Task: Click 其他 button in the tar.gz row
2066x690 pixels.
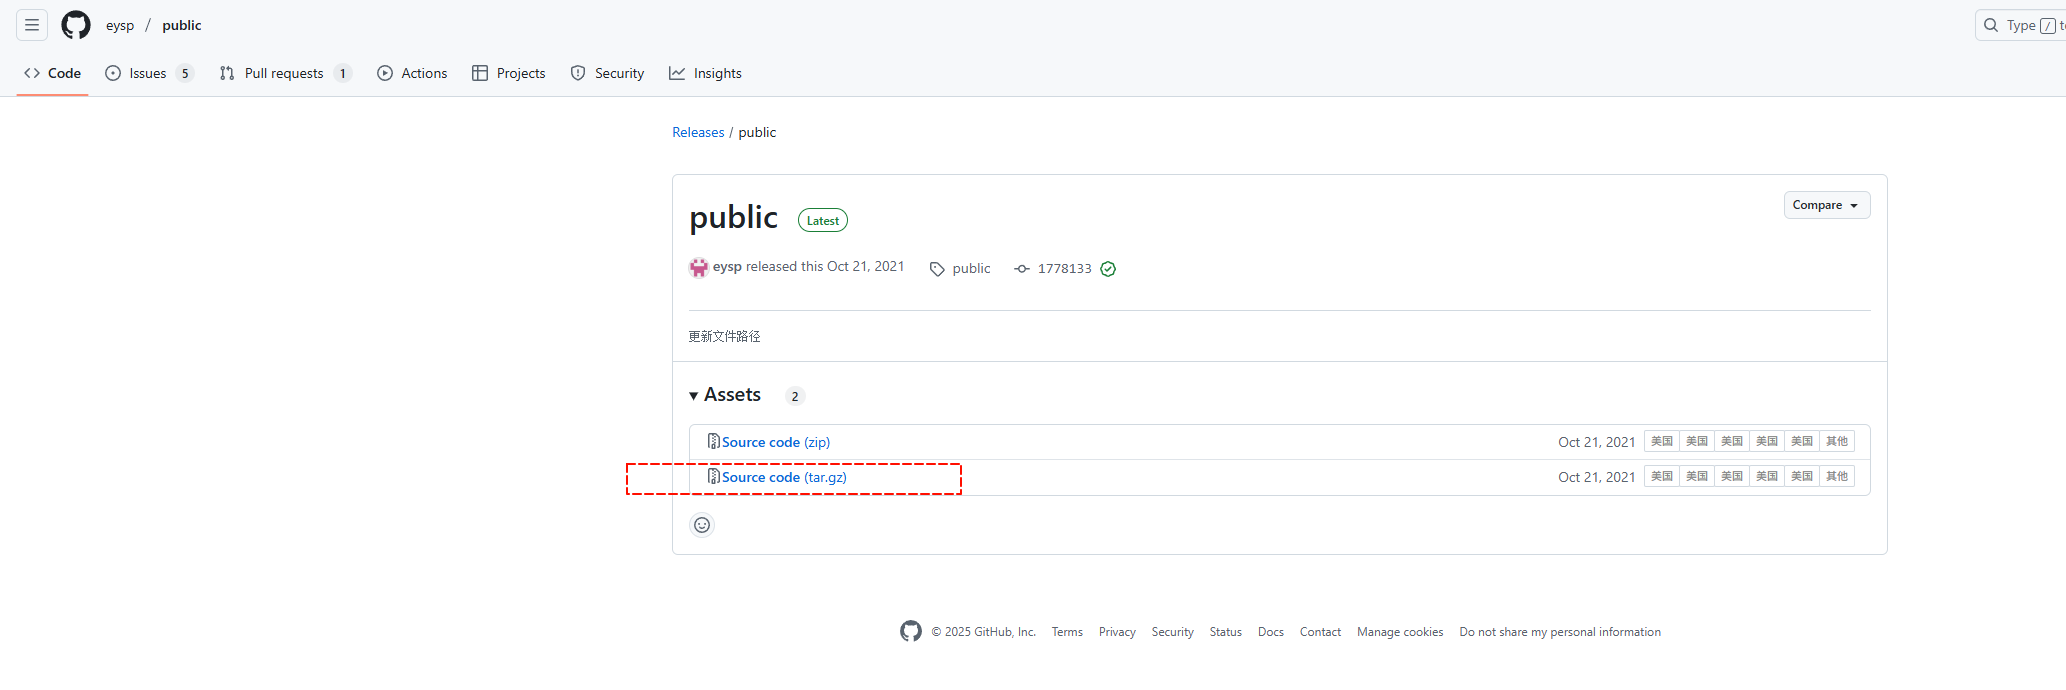Action: click(1837, 476)
